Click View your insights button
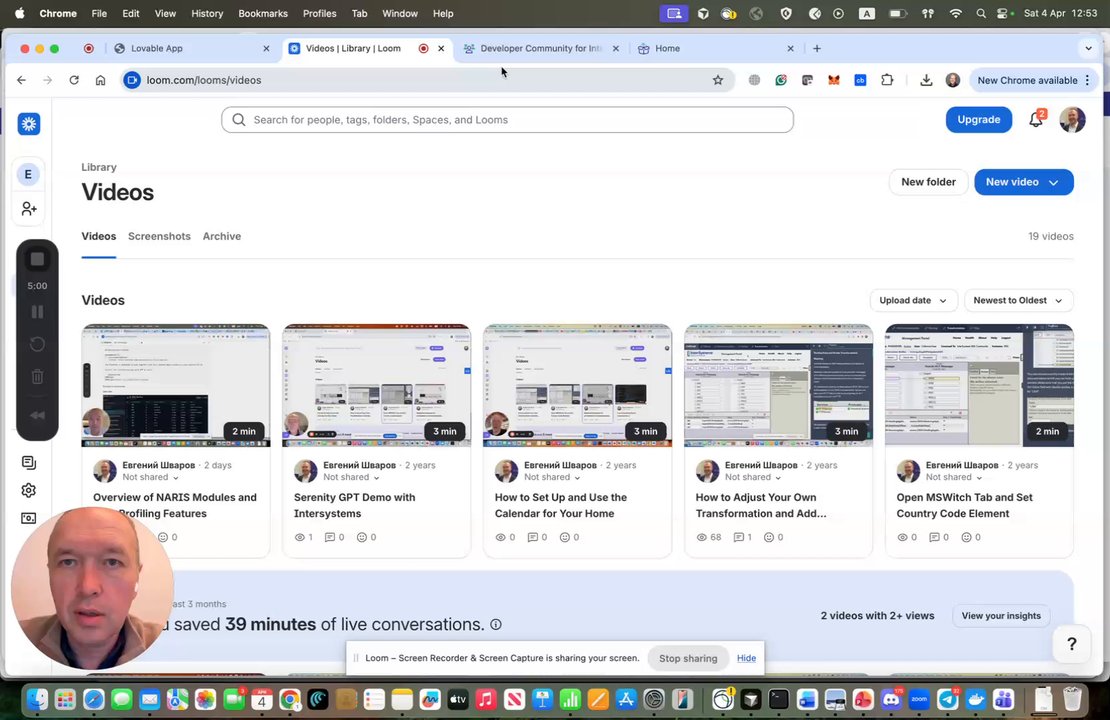The width and height of the screenshot is (1110, 720). point(1001,616)
